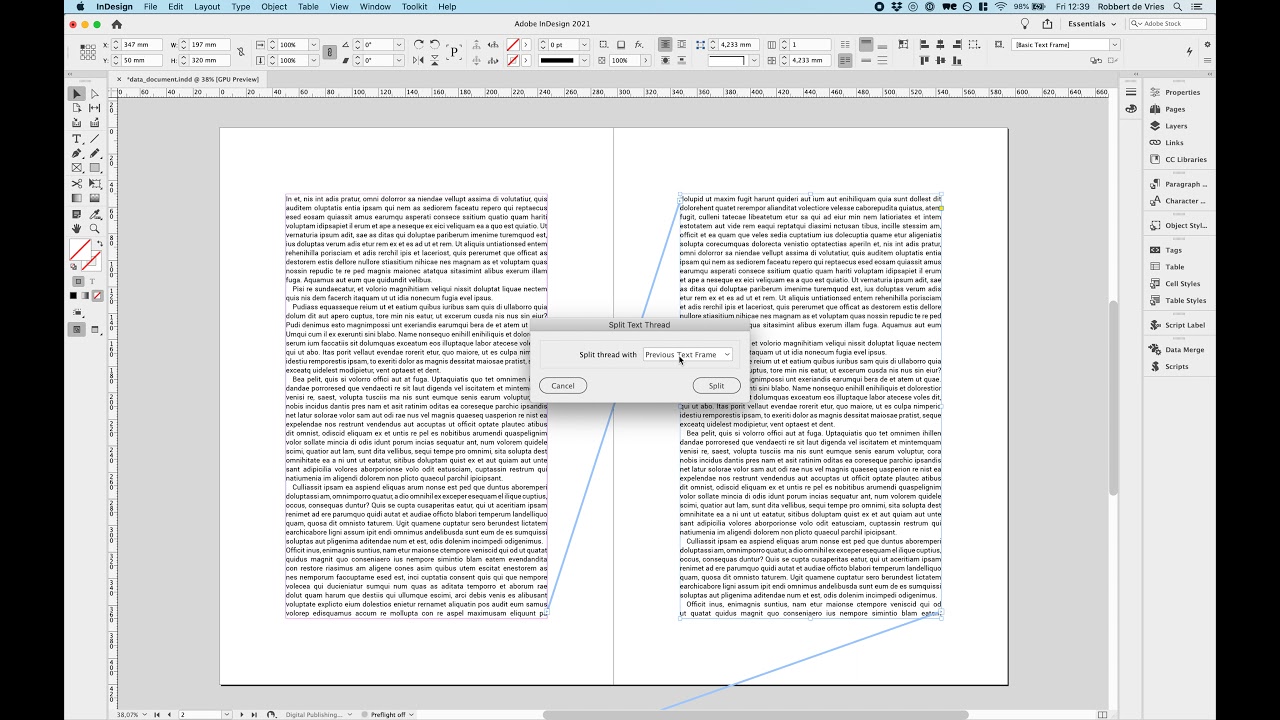Select the Type tool
The width and height of the screenshot is (1280, 720).
click(x=77, y=139)
